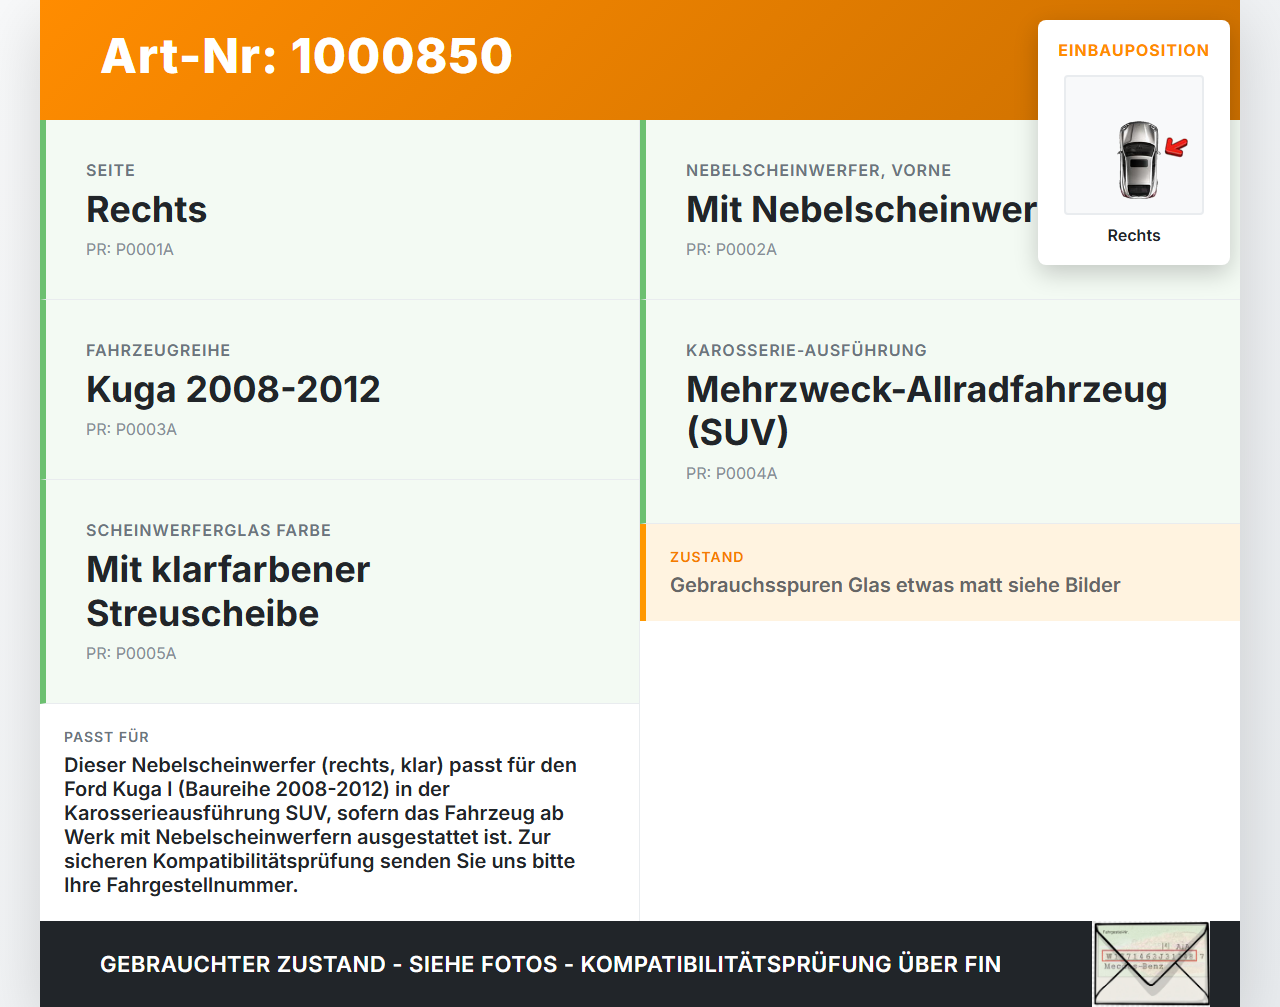Viewport: 1280px width, 1007px height.
Task: Click the Rechts label under the car diagram
Action: pos(1133,235)
